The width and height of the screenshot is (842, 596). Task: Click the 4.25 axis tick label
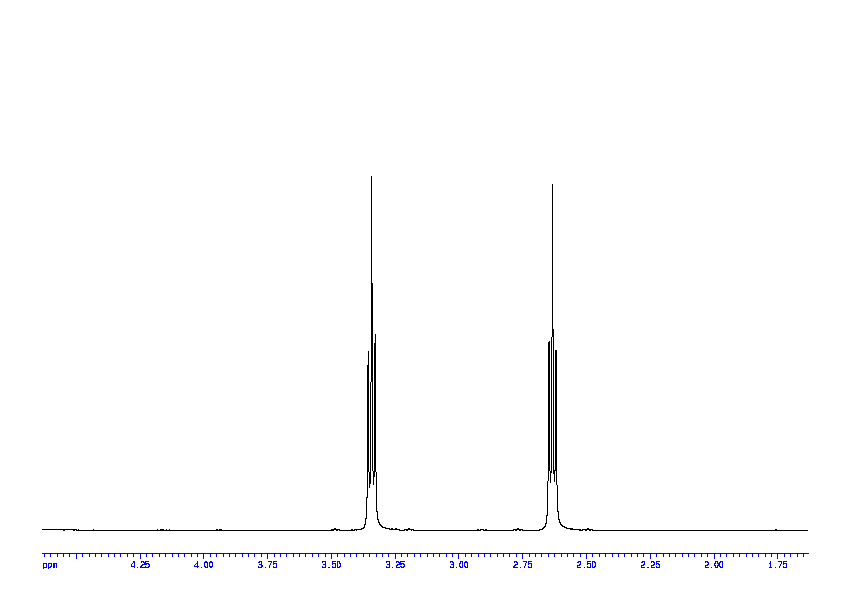point(140,565)
